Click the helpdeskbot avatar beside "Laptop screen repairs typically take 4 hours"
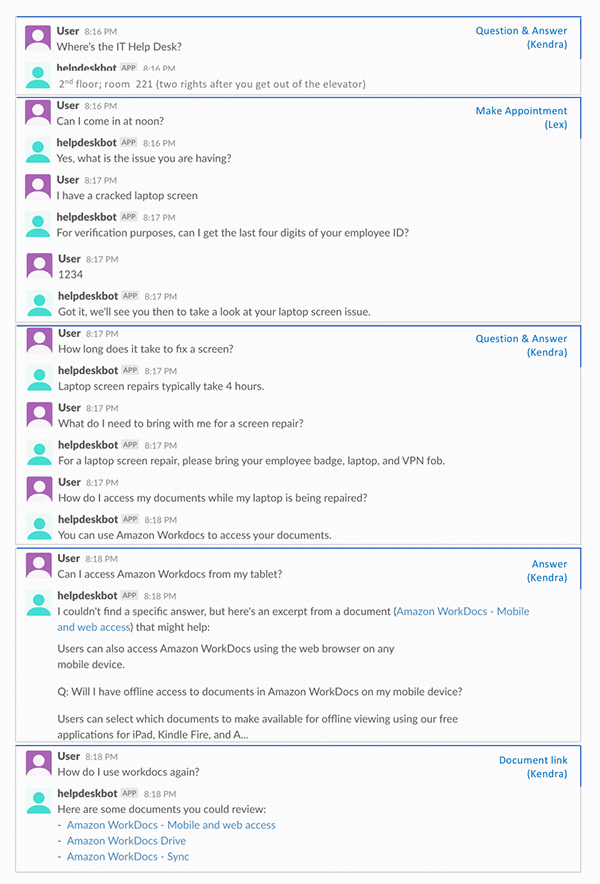 pos(39,378)
